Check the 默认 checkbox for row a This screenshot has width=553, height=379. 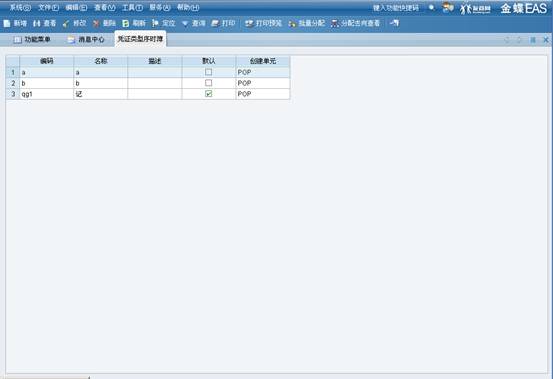coord(208,72)
